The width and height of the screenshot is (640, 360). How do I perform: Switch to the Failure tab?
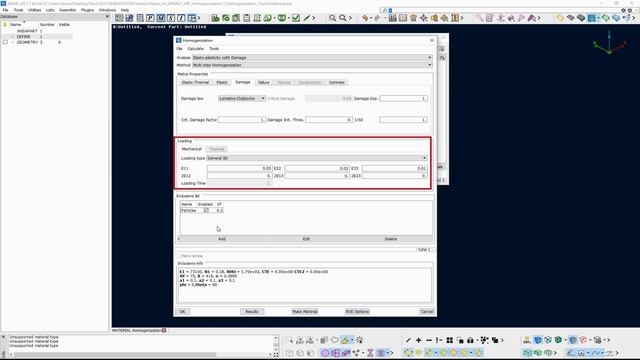(x=264, y=82)
